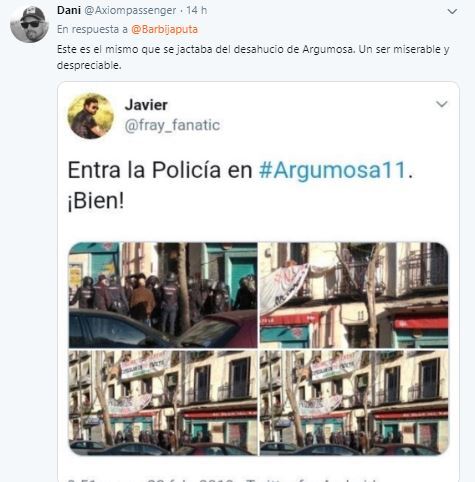Open the #Argumosa11 hashtag
The image size is (475, 482).
(x=333, y=170)
